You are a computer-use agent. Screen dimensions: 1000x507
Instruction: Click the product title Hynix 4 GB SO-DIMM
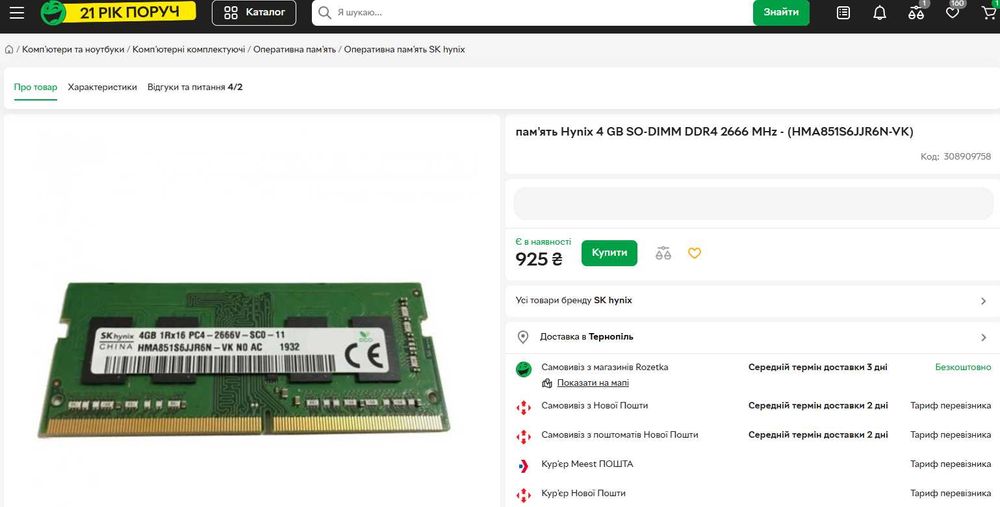point(714,132)
